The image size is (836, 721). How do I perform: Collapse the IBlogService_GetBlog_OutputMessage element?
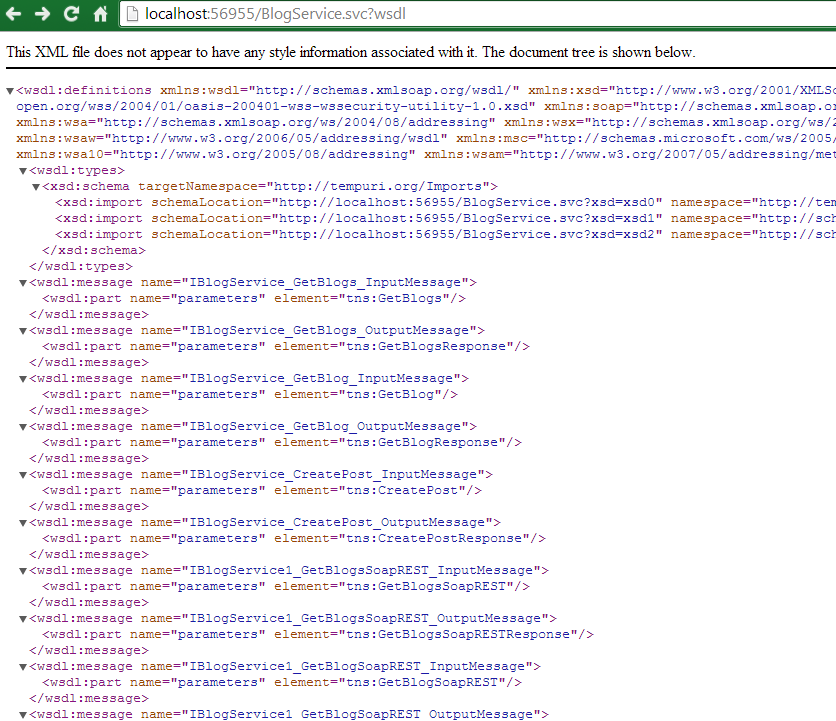tap(22, 426)
